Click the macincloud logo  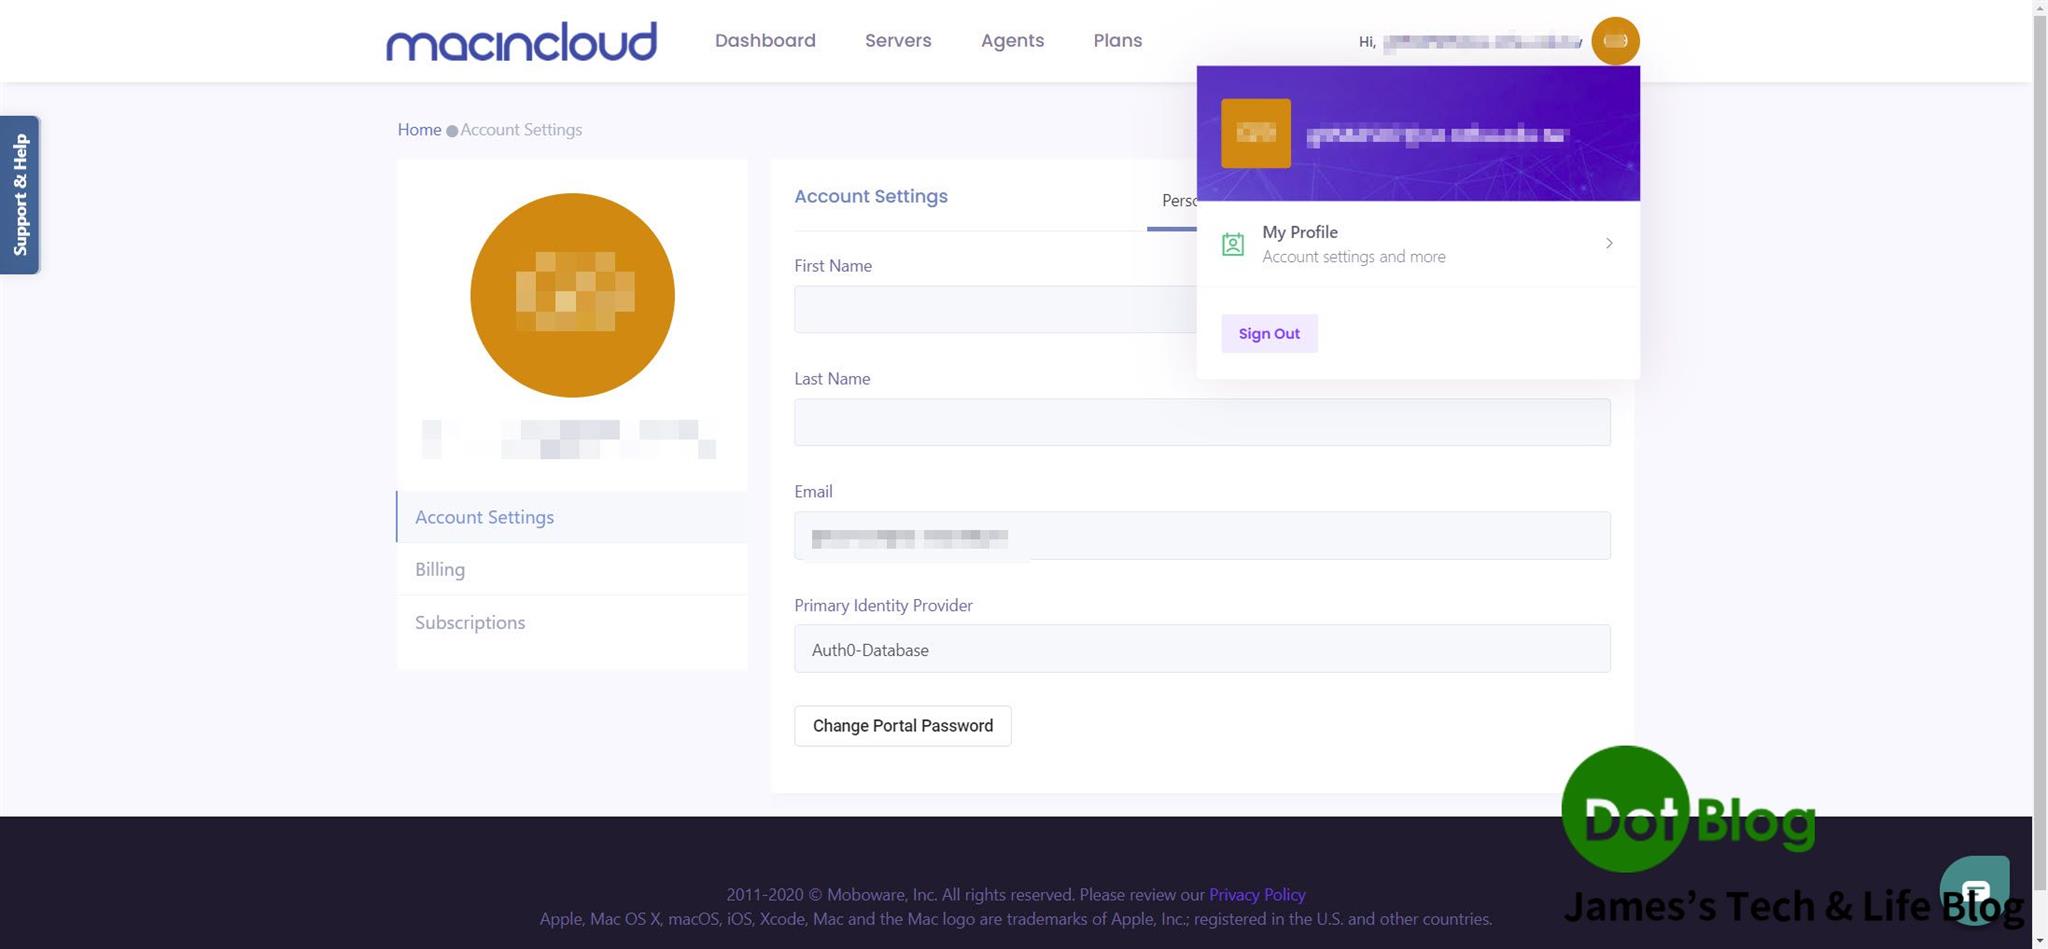click(x=520, y=40)
